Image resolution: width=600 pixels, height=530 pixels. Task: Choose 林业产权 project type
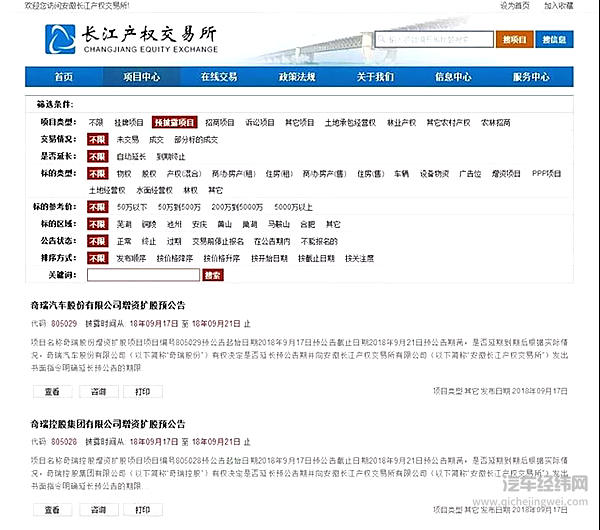coord(401,122)
